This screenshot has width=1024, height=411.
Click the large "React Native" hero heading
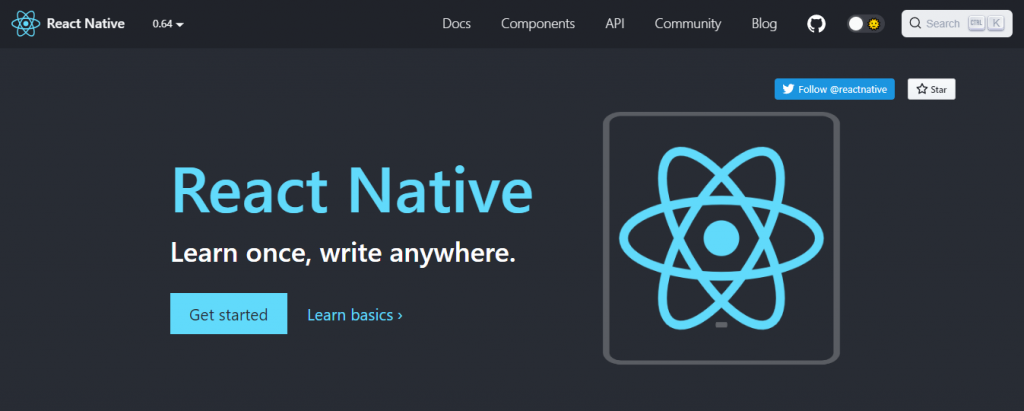pyautogui.click(x=351, y=188)
